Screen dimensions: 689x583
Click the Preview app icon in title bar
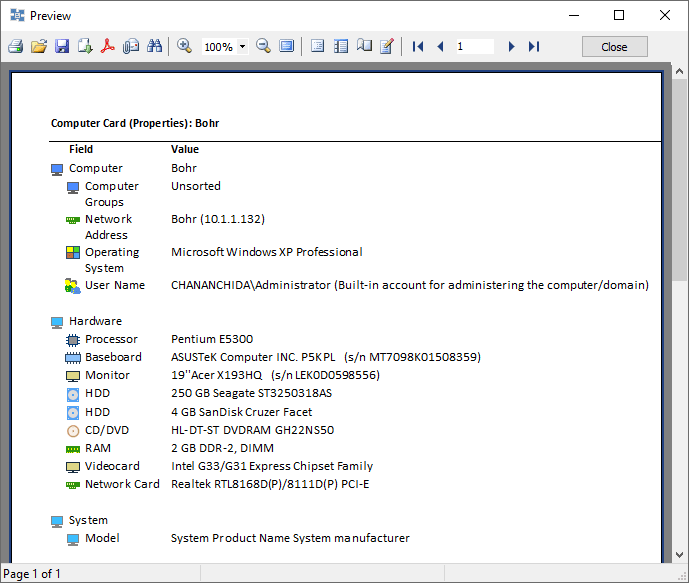pyautogui.click(x=17, y=15)
